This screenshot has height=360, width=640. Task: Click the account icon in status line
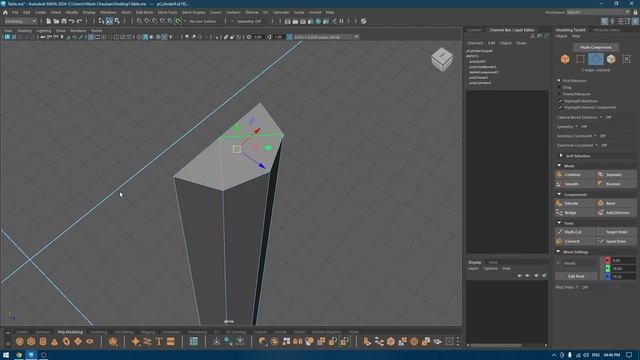coord(364,21)
